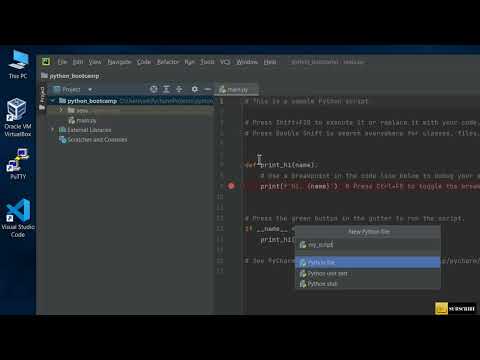The height and width of the screenshot is (360, 480).
Task: Expand the venv folder arrow
Action: [x=61, y=110]
